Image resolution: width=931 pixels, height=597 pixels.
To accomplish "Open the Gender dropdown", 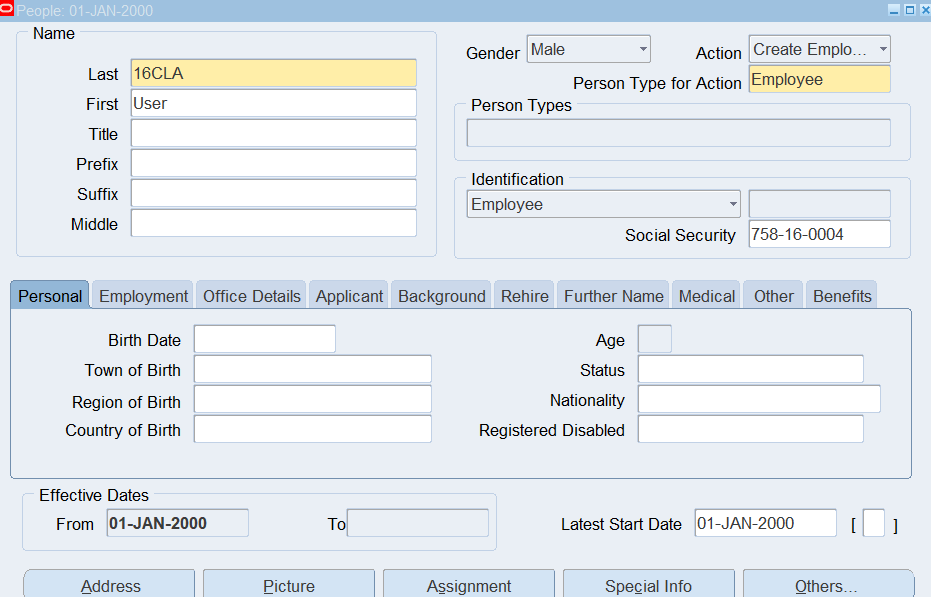I will point(643,49).
